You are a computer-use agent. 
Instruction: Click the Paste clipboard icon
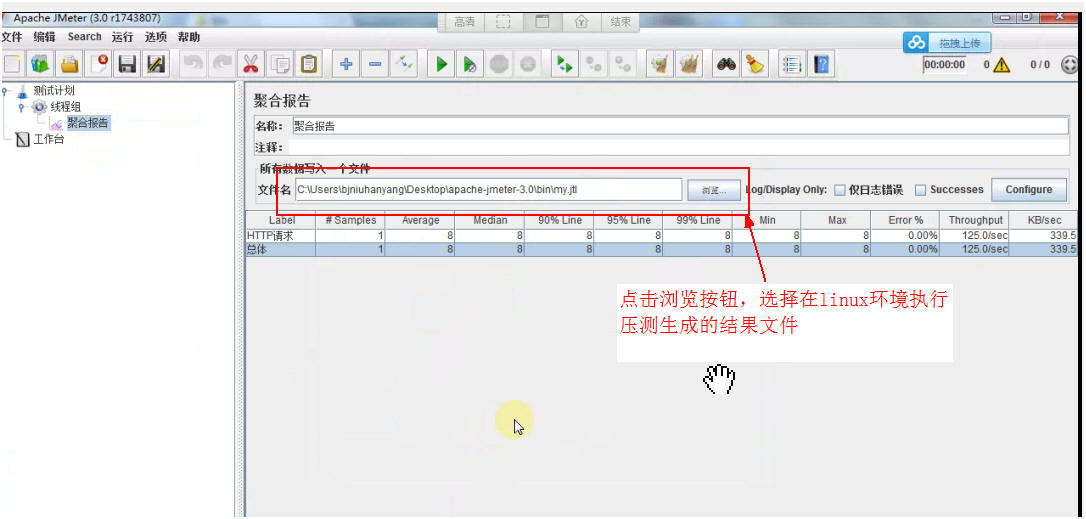(308, 65)
